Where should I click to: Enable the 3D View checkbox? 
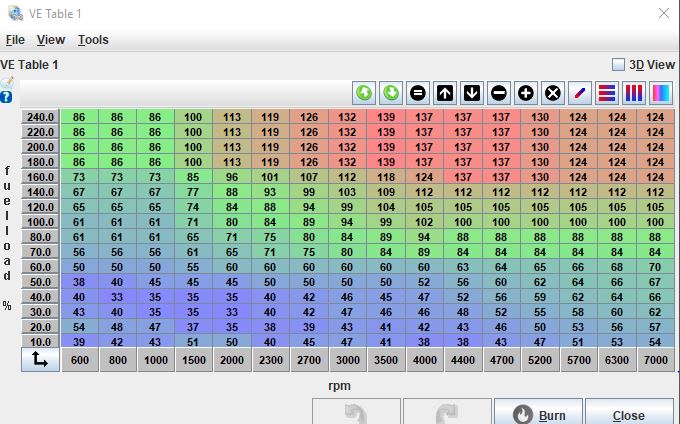coord(618,65)
